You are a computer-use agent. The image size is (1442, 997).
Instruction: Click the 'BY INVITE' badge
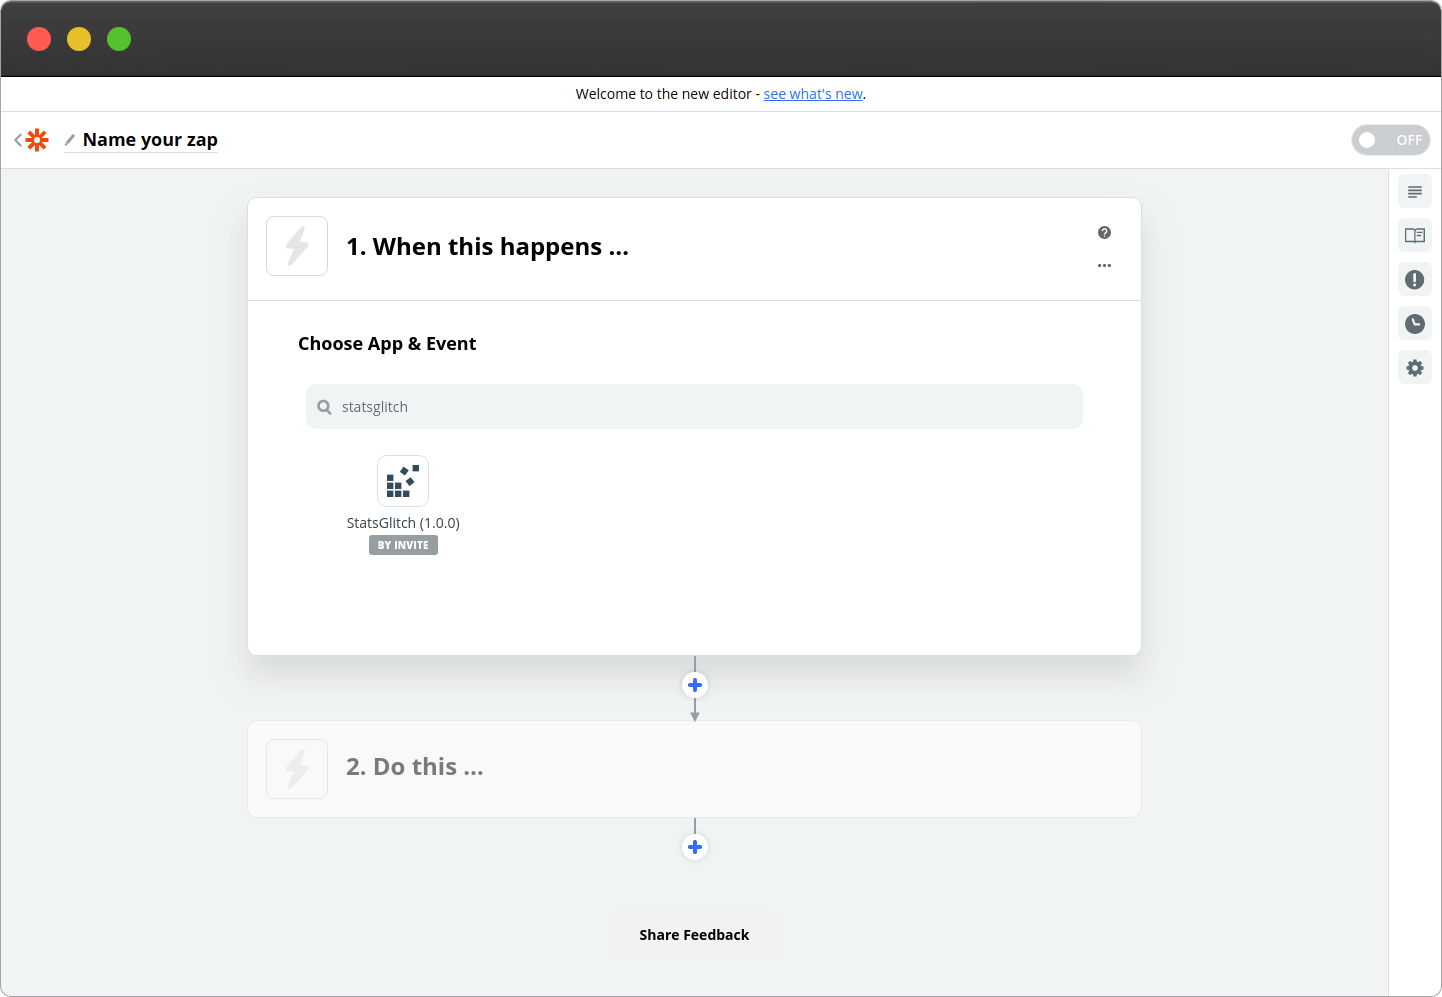403,545
